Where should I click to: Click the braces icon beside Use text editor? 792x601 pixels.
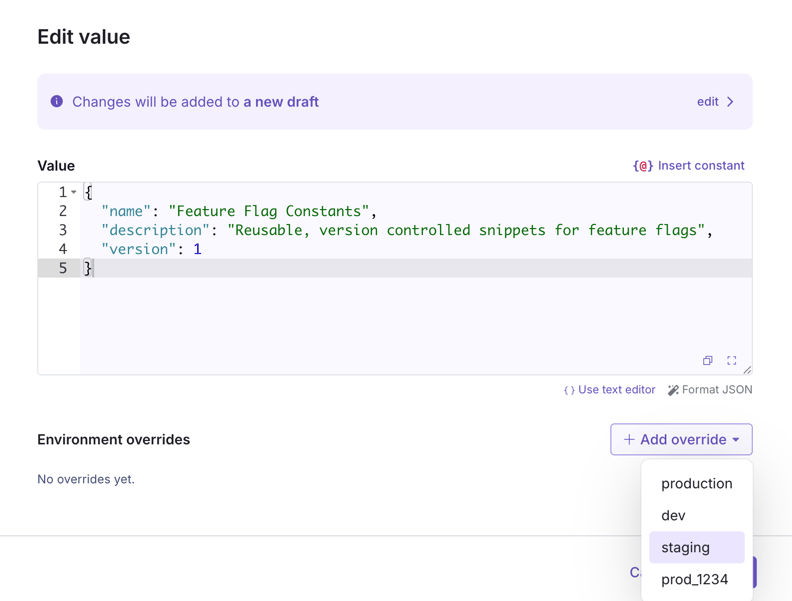(x=569, y=390)
